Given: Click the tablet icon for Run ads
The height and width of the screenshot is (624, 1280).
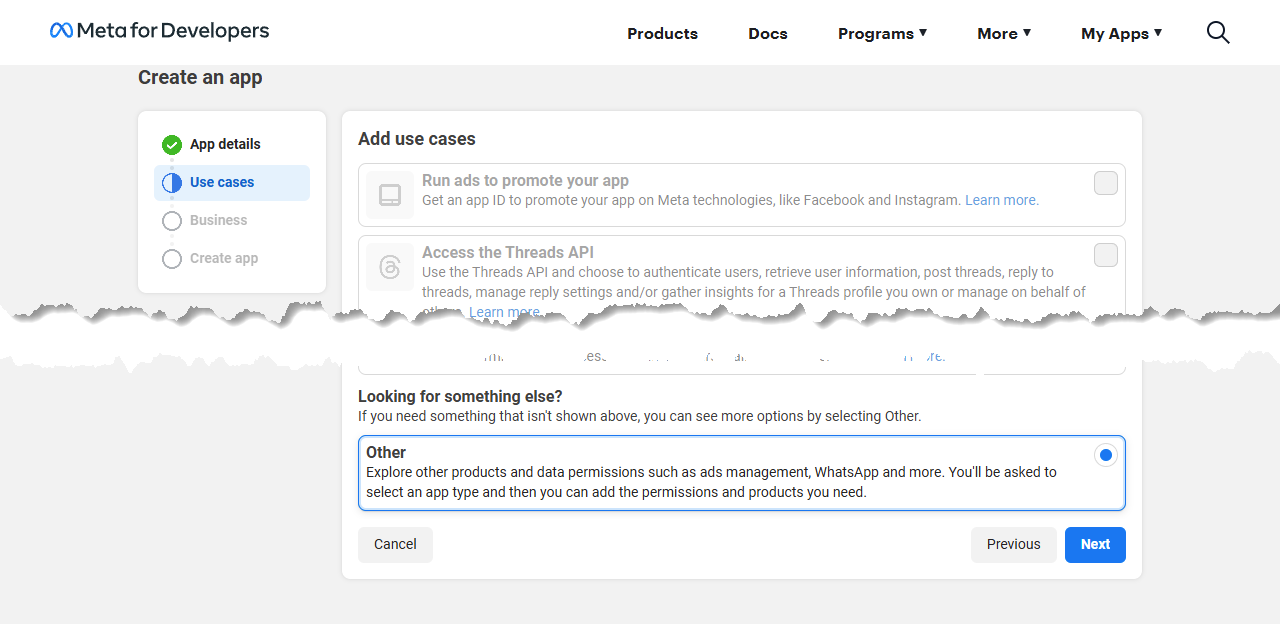Looking at the screenshot, I should pos(390,195).
